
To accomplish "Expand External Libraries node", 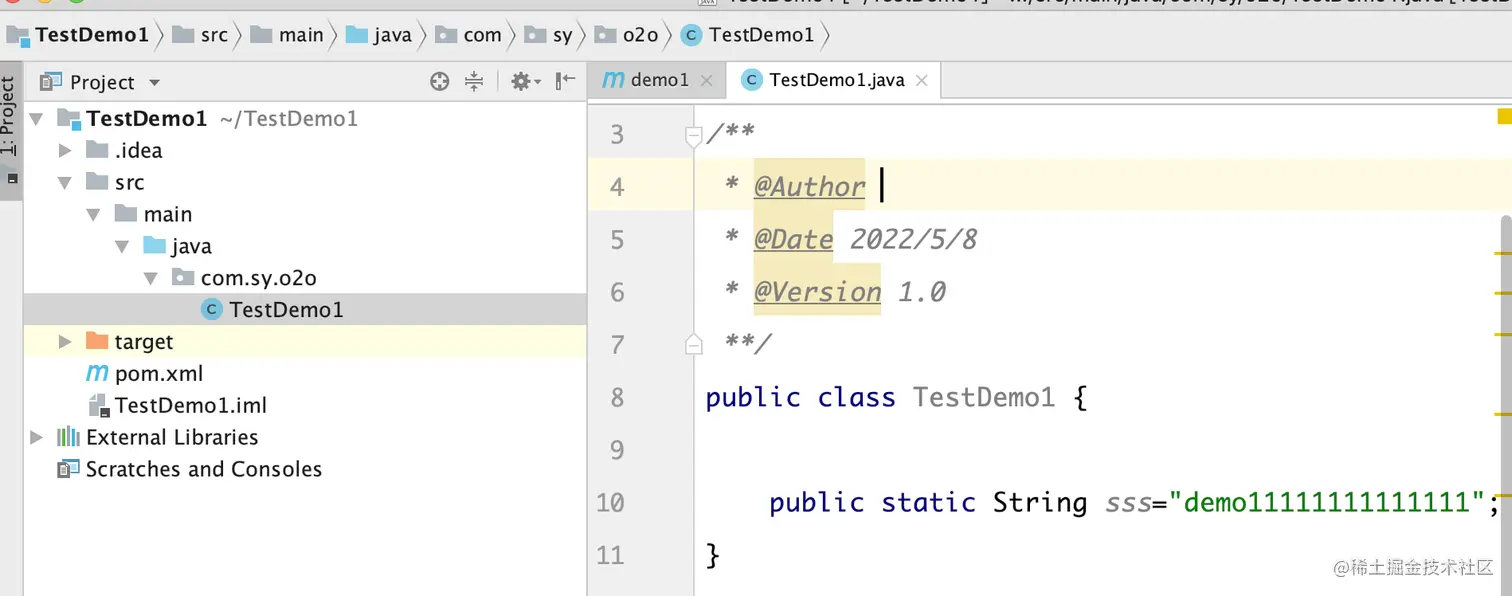I will 37,437.
